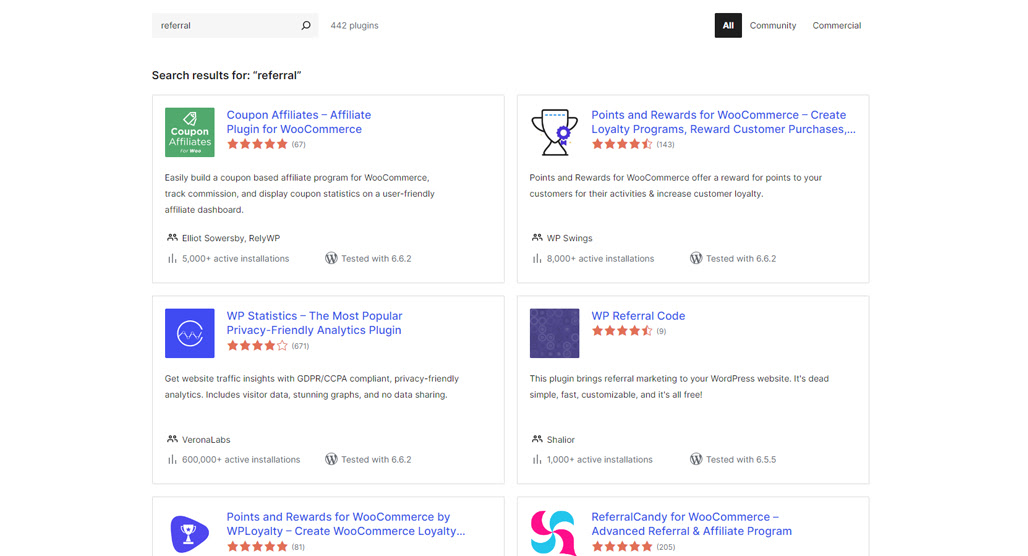Switch to the Community filter
This screenshot has height=556, width=1028.
(x=773, y=26)
